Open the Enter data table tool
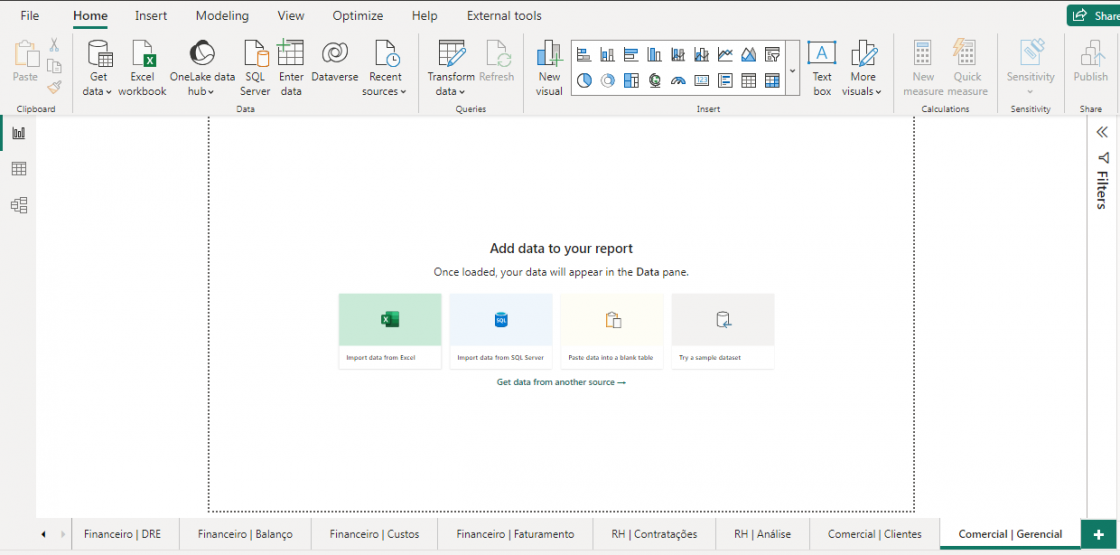The width and height of the screenshot is (1120, 555). (x=291, y=68)
